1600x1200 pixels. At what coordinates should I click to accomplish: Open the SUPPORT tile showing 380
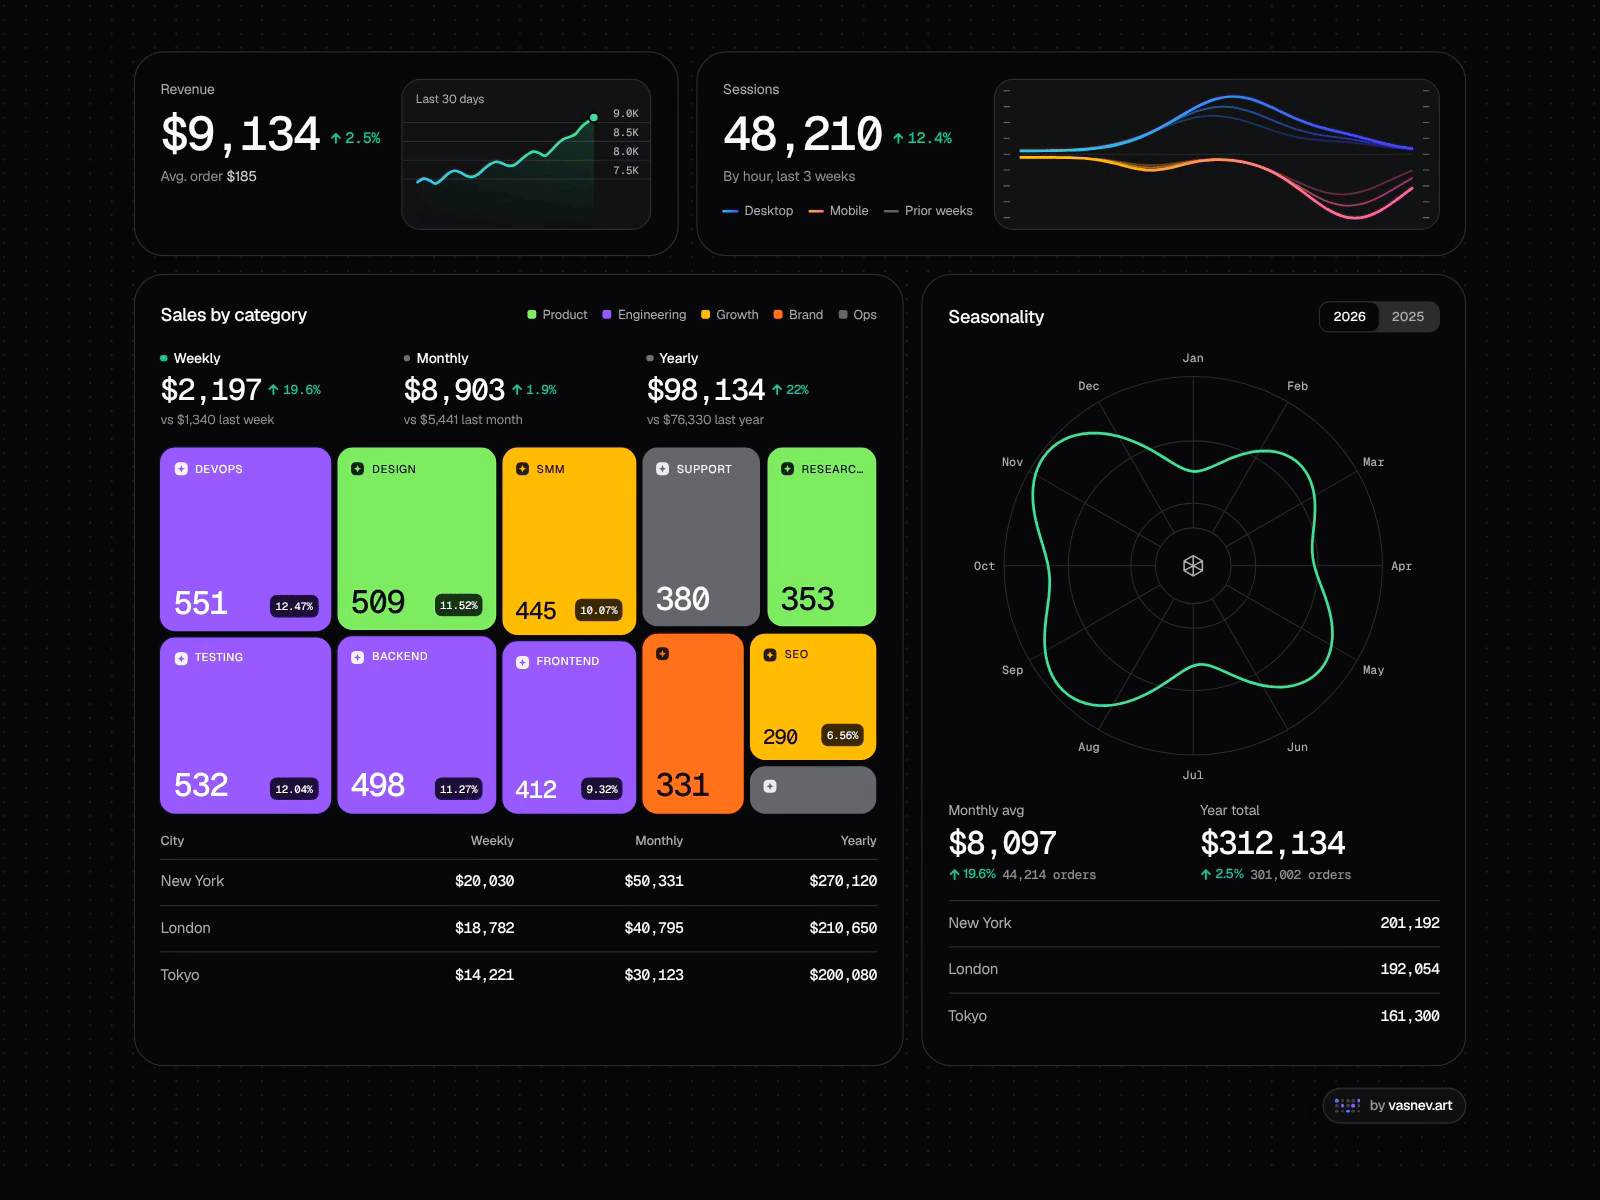tap(701, 537)
